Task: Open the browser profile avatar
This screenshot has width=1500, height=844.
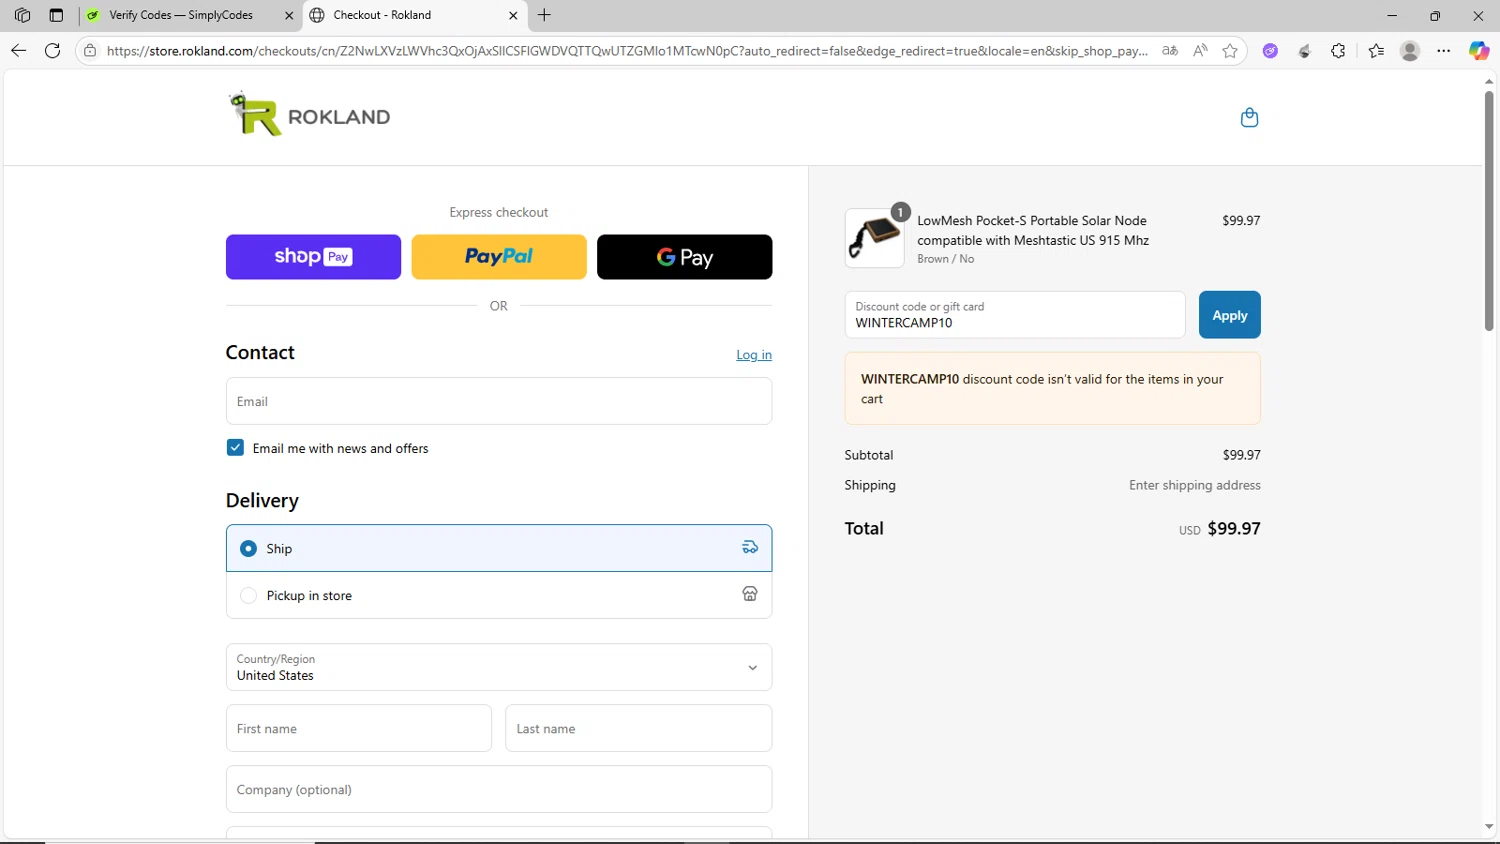Action: pyautogui.click(x=1410, y=51)
